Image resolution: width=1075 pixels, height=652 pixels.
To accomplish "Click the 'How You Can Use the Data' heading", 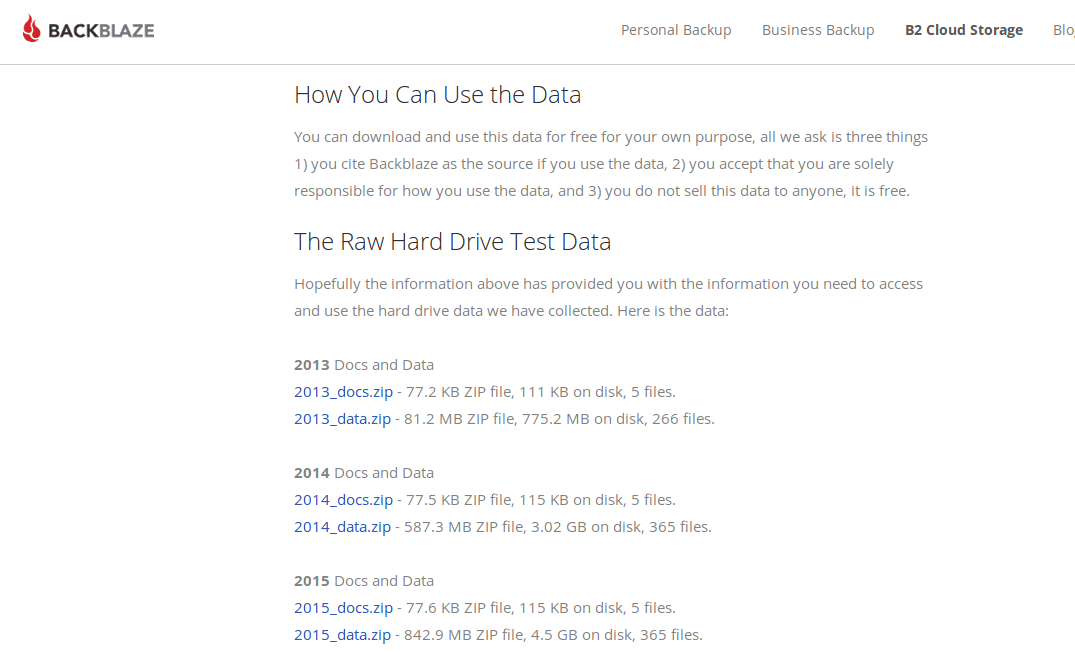I will coord(437,95).
